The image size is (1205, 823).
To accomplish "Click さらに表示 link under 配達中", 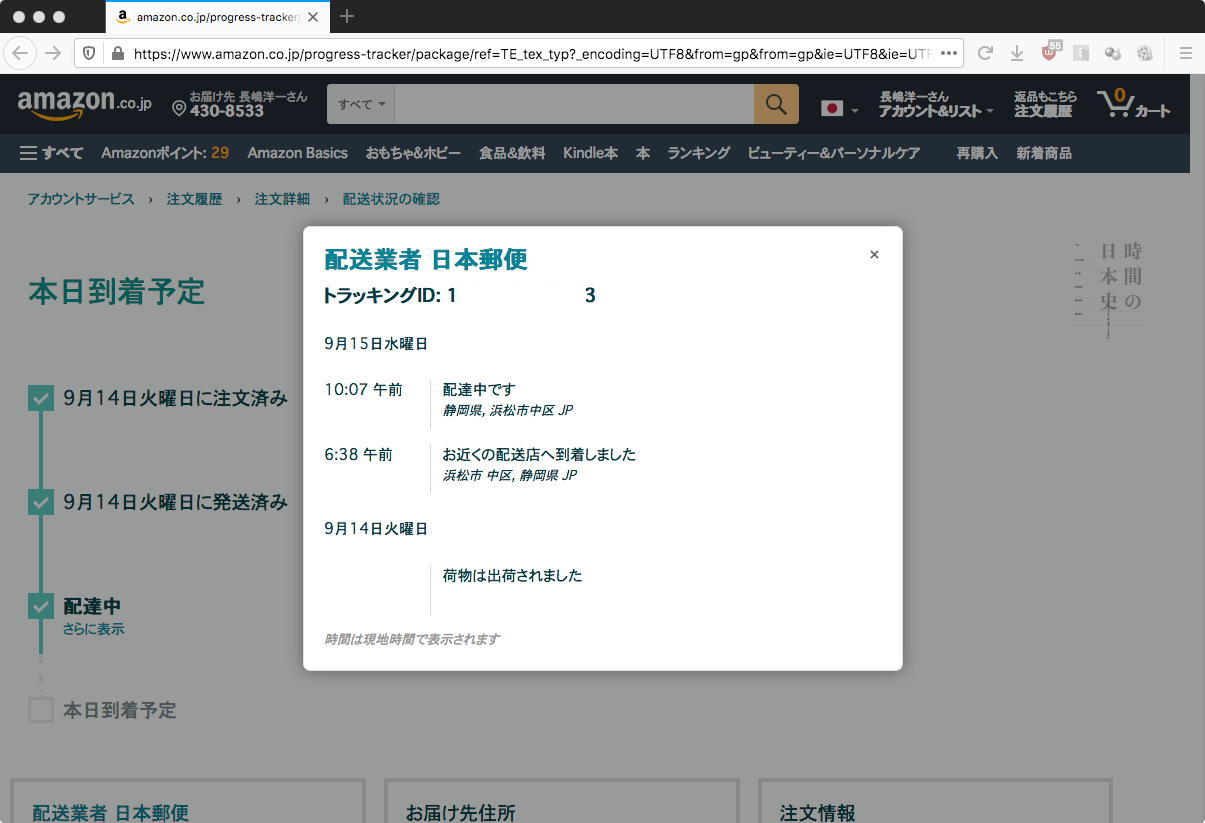I will [x=94, y=629].
